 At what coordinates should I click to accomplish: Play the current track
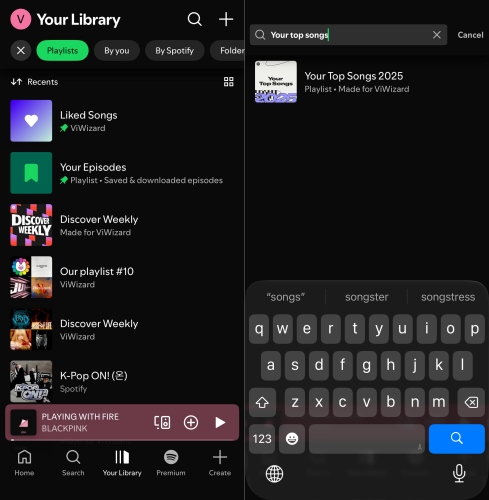pos(220,423)
